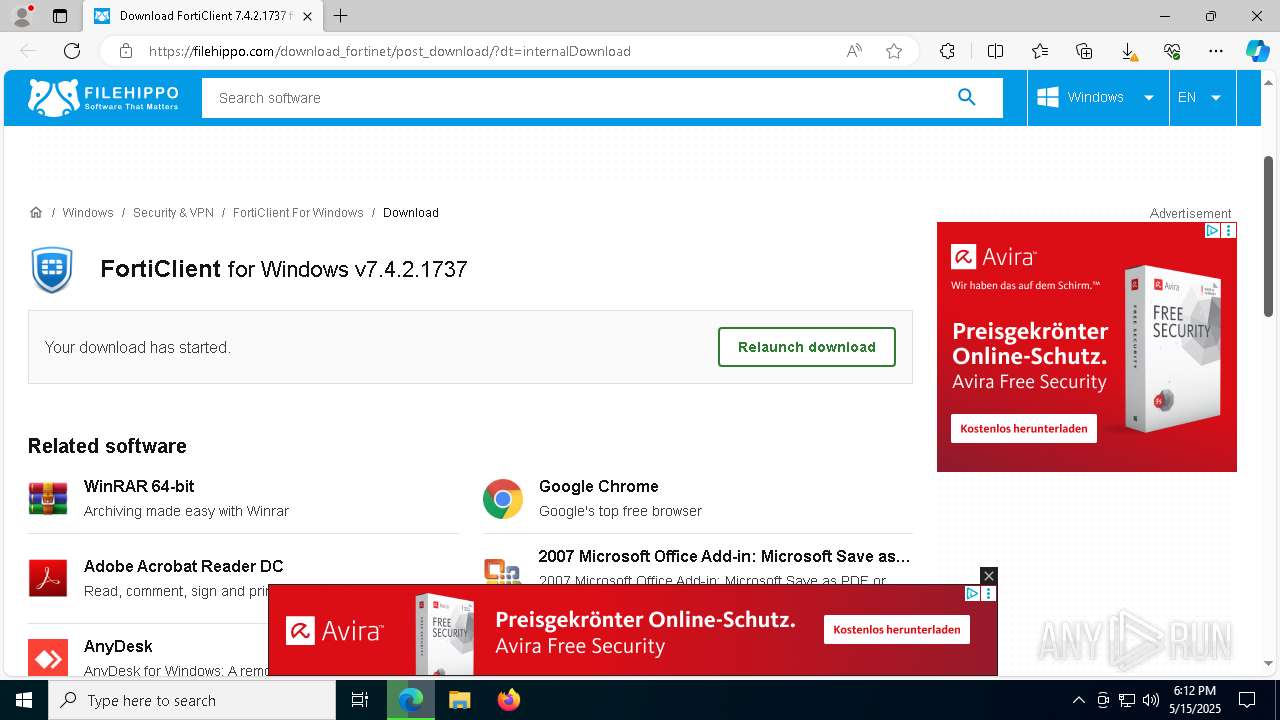Click the FileHippo logo
Viewport: 1280px width, 720px height.
click(103, 97)
